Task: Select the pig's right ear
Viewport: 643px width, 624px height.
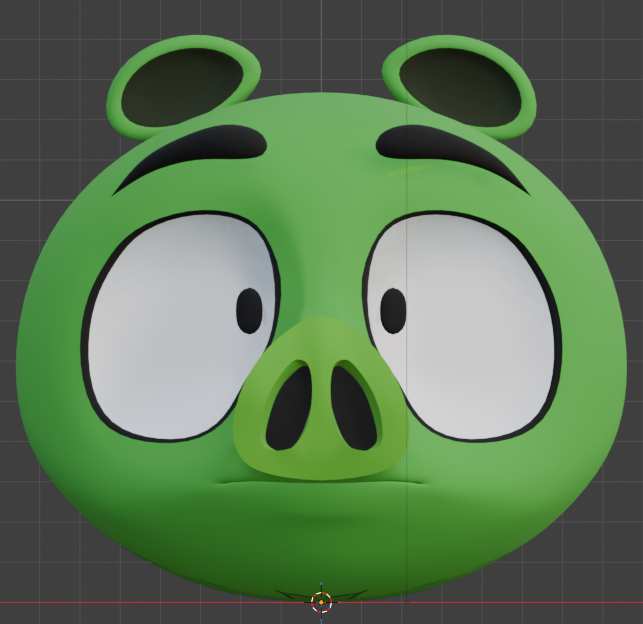Action: tap(459, 87)
